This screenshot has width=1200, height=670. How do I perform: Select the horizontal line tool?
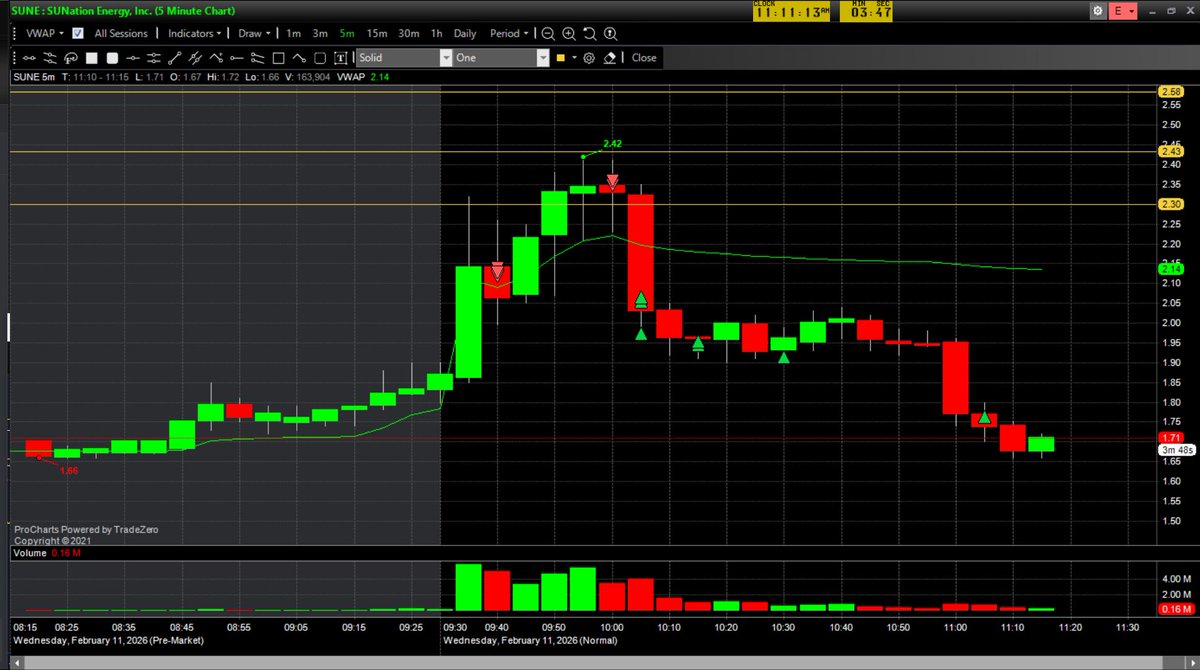coord(133,58)
